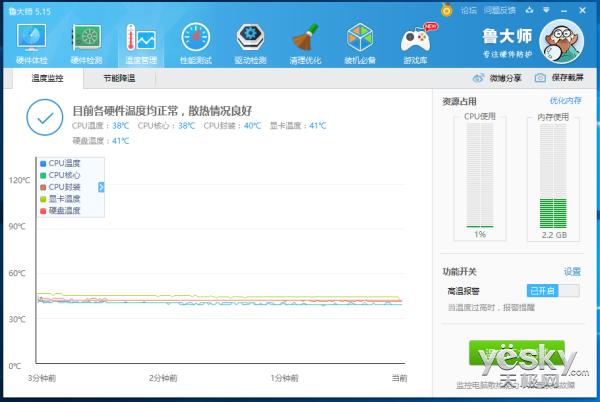Open 装机必备 essential software cube
The image size is (600, 402).
tap(360, 44)
